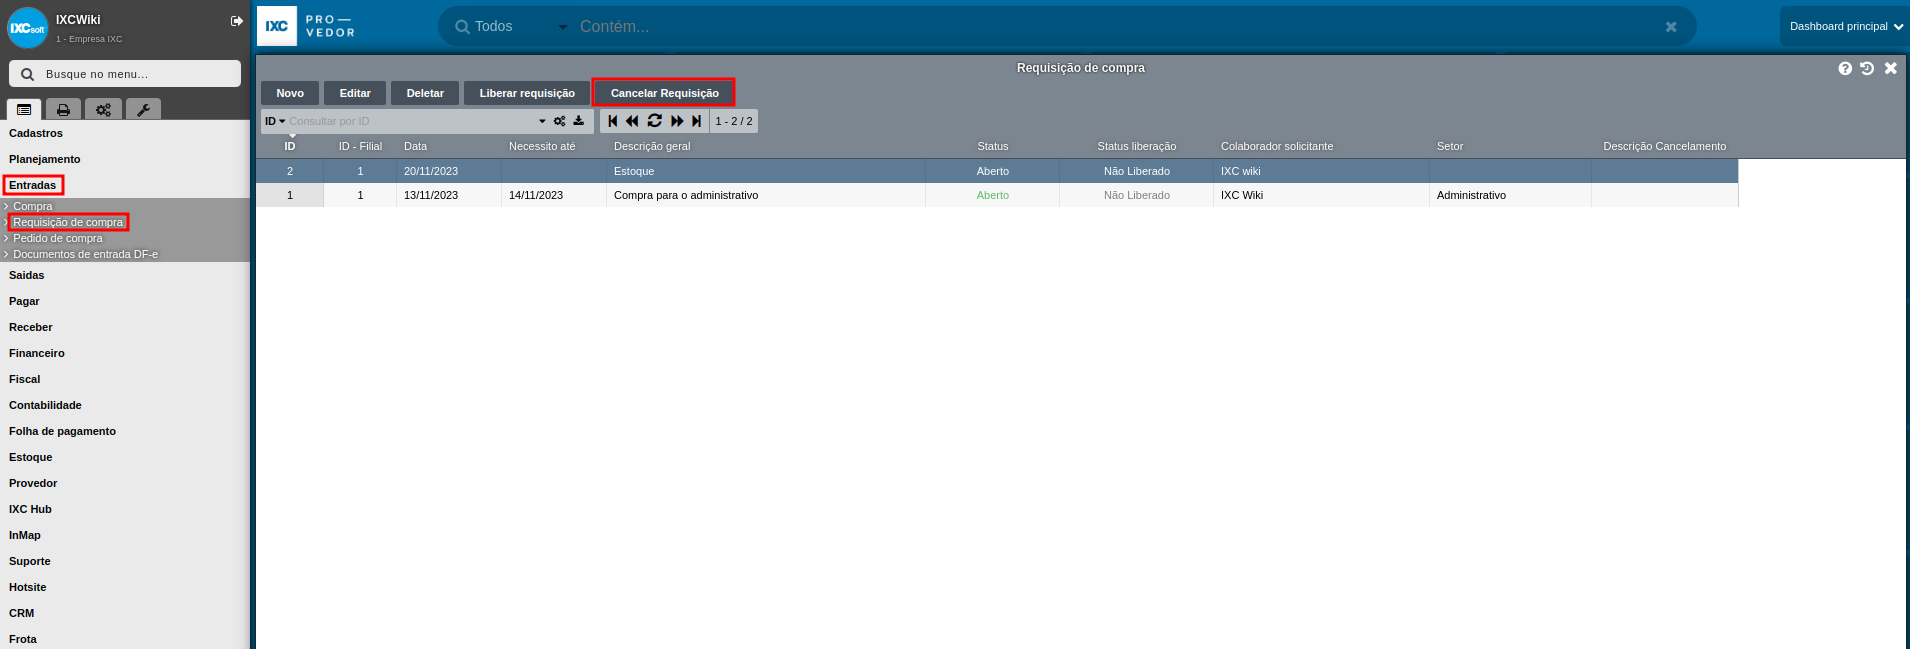Open the Financeiro menu section
This screenshot has width=1910, height=649.
click(x=37, y=353)
